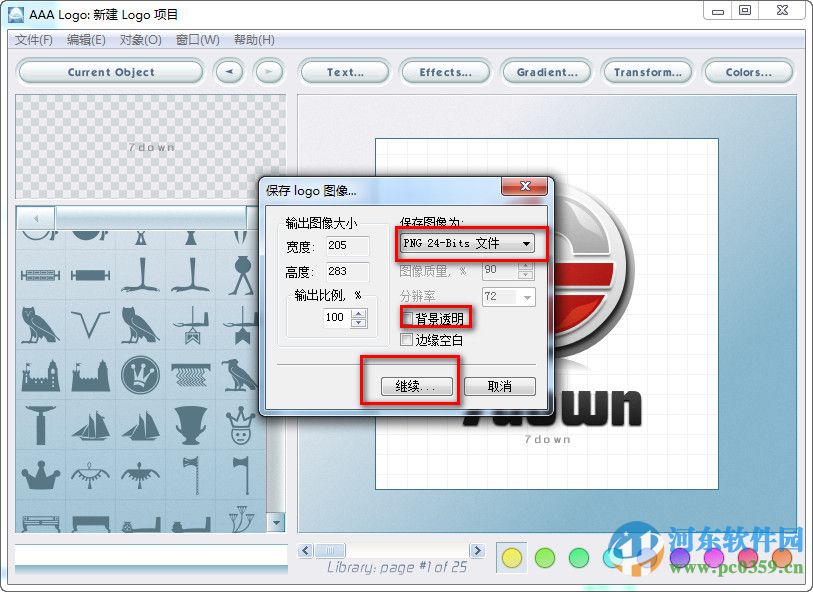This screenshot has width=813, height=592.
Task: Close the 保存 logo 图像 dialog
Action: pos(524,186)
